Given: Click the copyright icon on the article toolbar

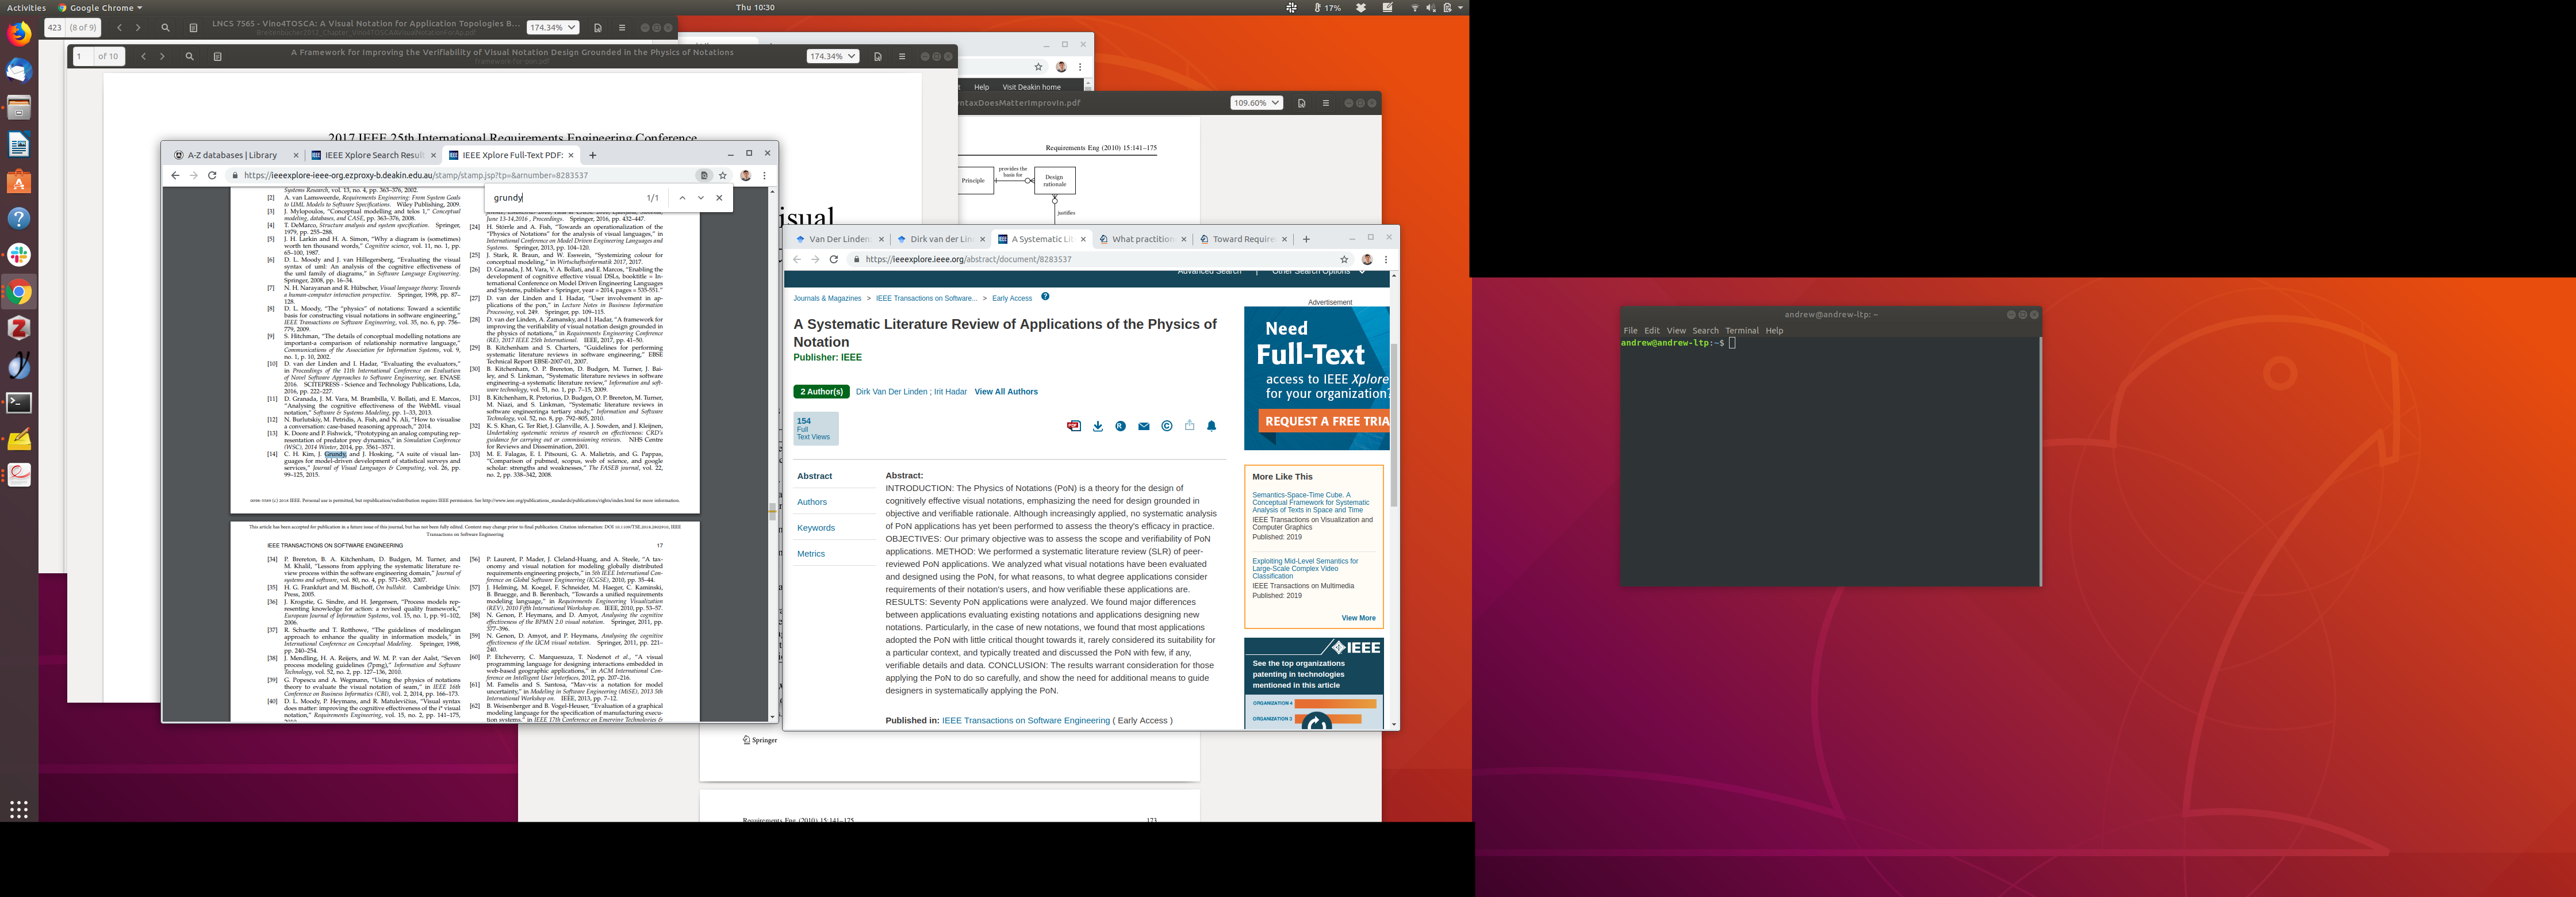Looking at the screenshot, I should [x=1166, y=426].
